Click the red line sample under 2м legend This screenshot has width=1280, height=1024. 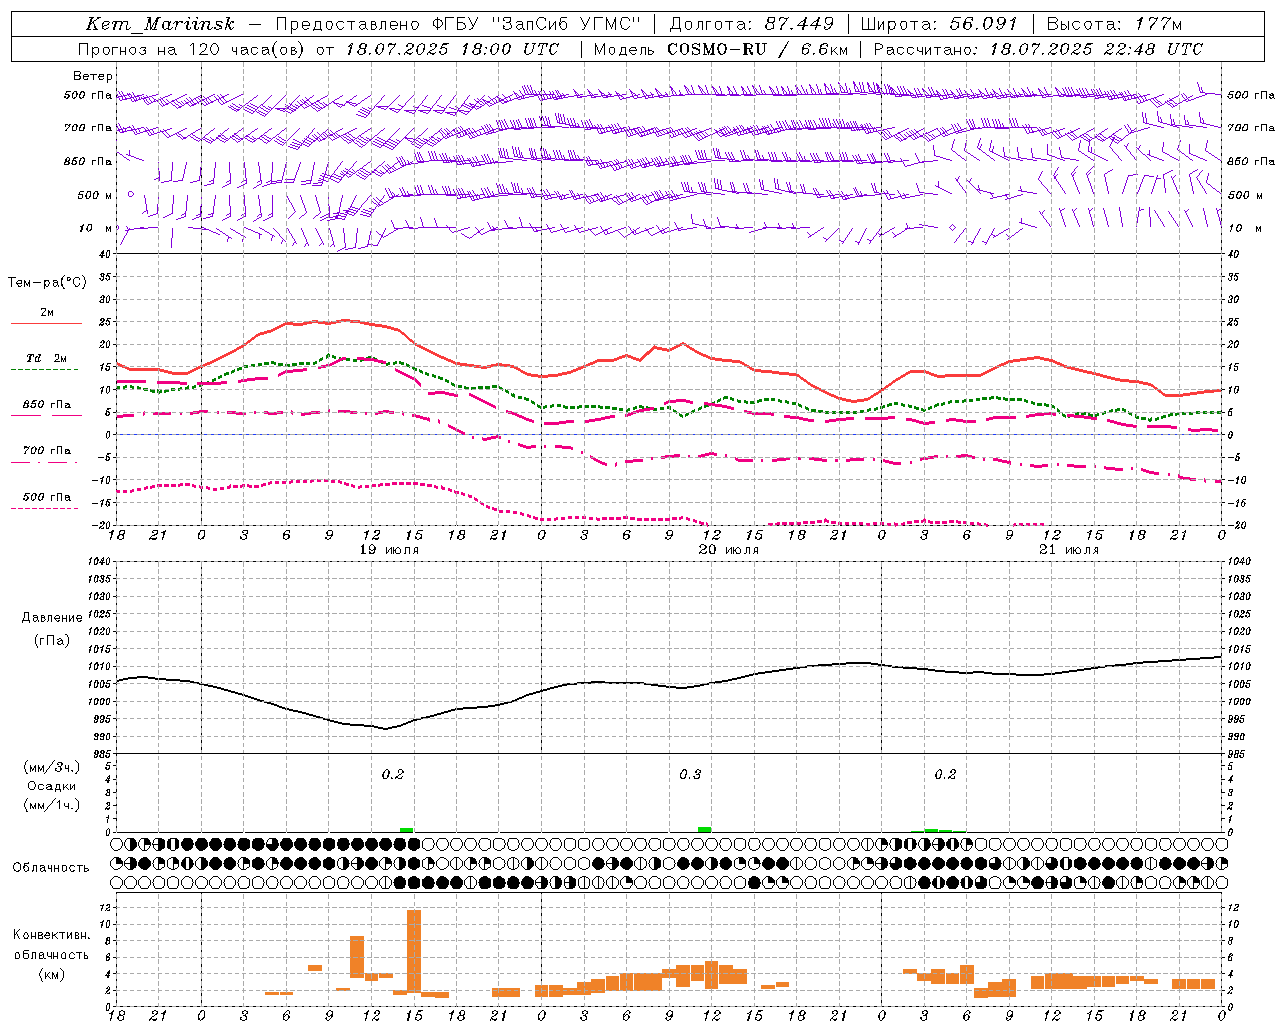click(46, 324)
